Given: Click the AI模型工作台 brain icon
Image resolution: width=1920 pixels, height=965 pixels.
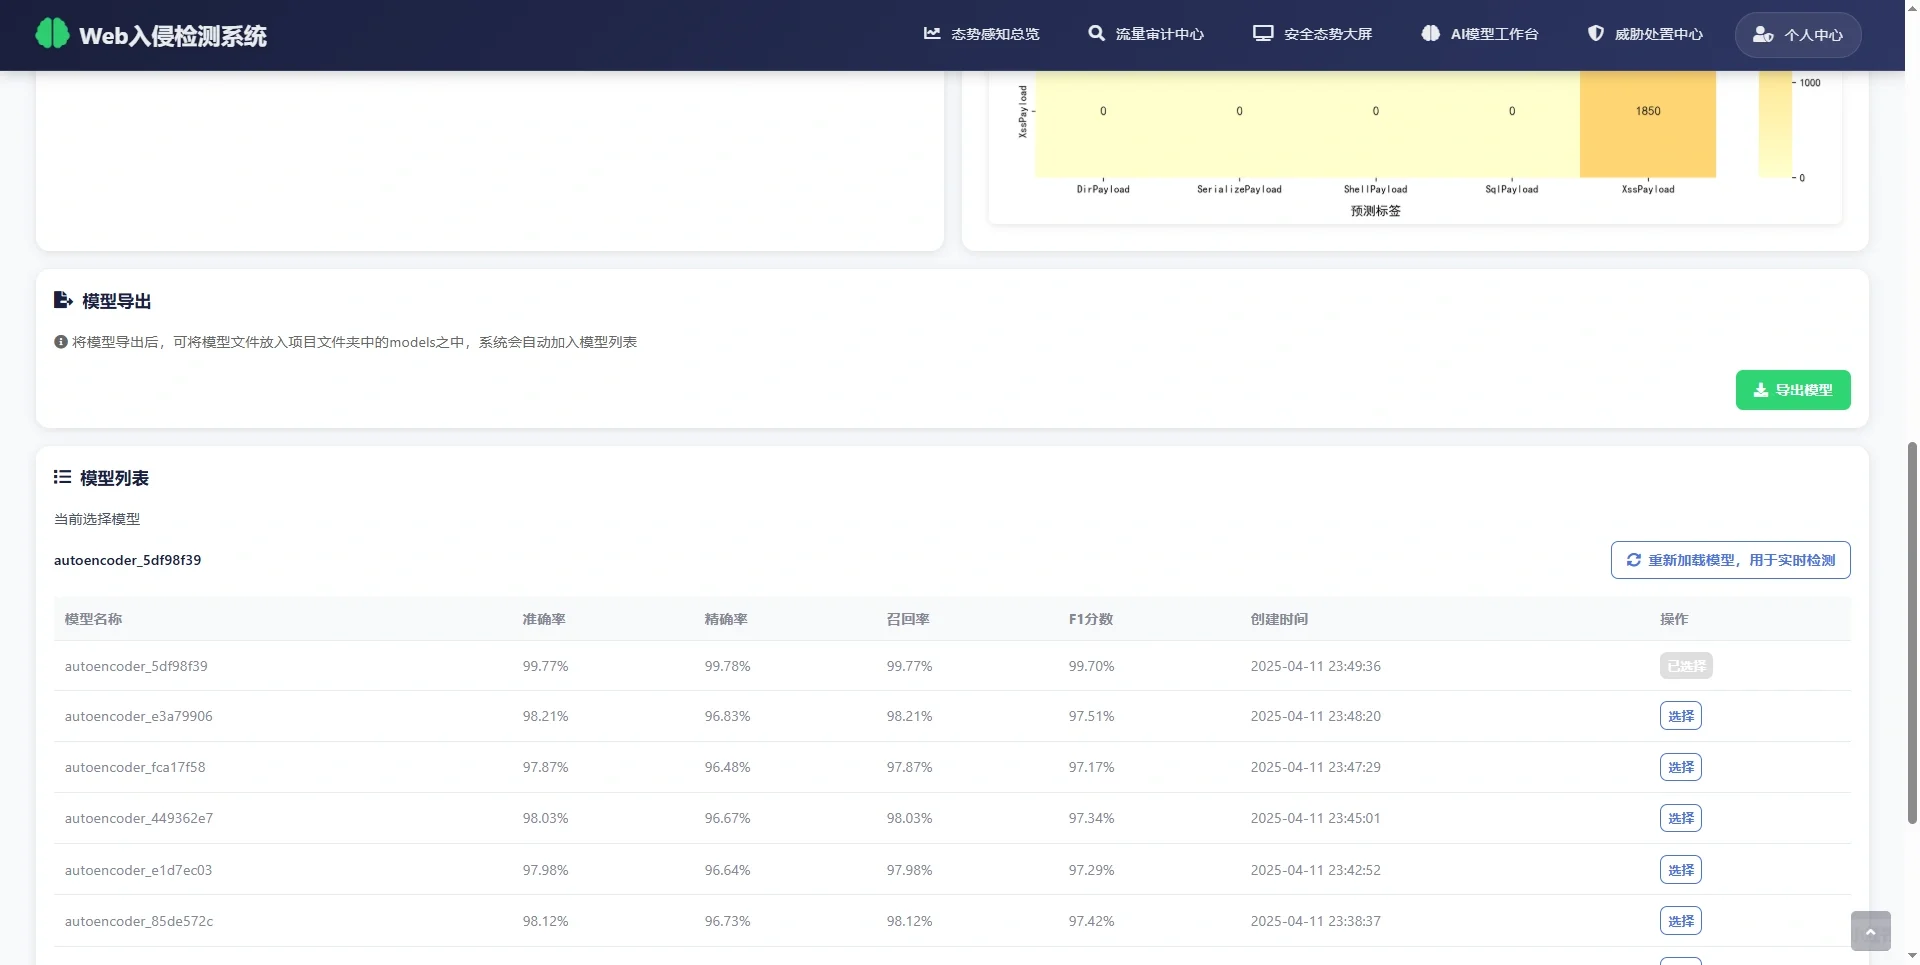Looking at the screenshot, I should tap(1431, 34).
